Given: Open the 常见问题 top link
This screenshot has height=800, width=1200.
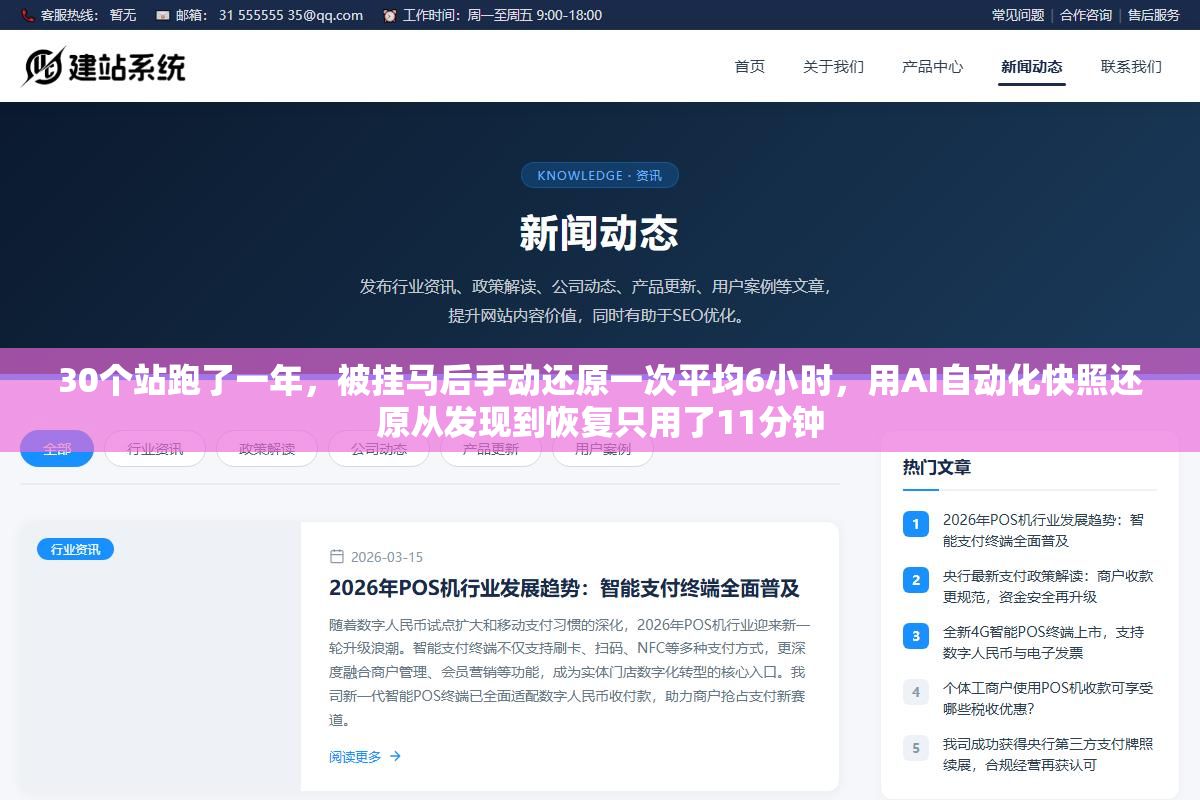Looking at the screenshot, I should pos(1018,15).
